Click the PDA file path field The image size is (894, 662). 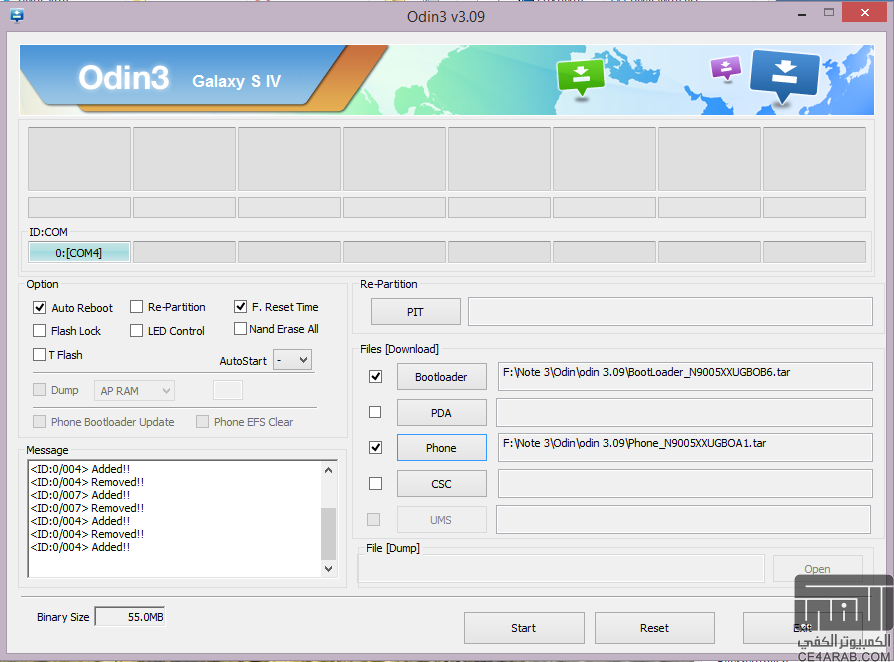point(684,412)
